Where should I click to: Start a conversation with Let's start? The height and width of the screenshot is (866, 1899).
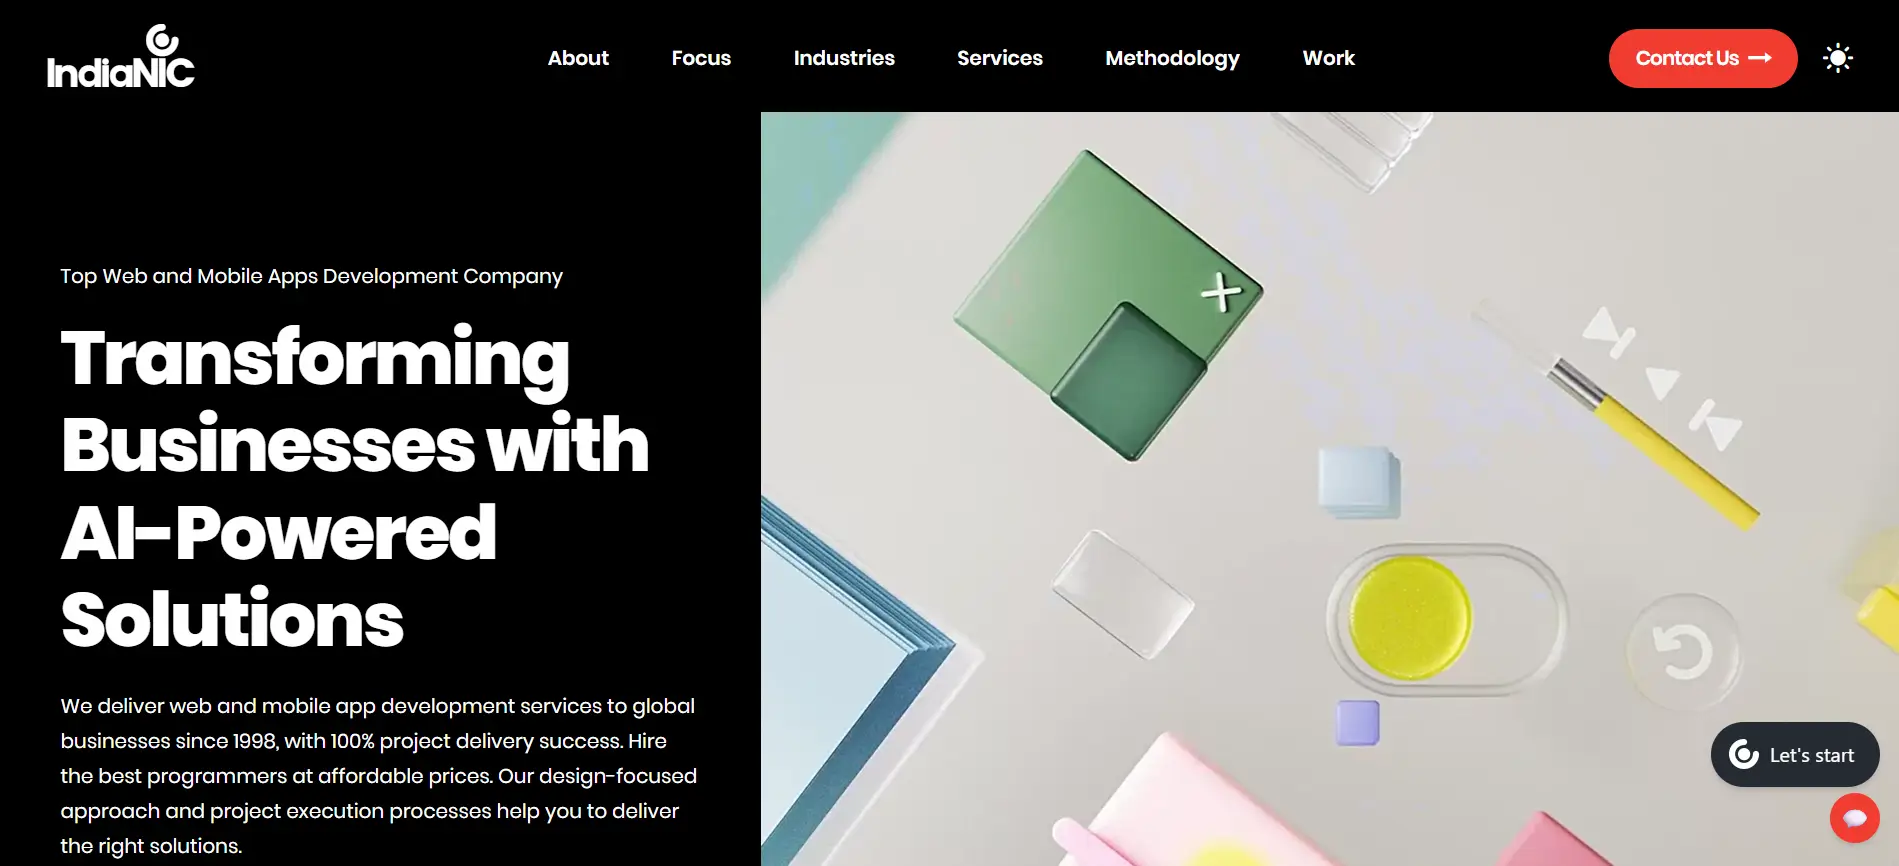(x=1795, y=754)
